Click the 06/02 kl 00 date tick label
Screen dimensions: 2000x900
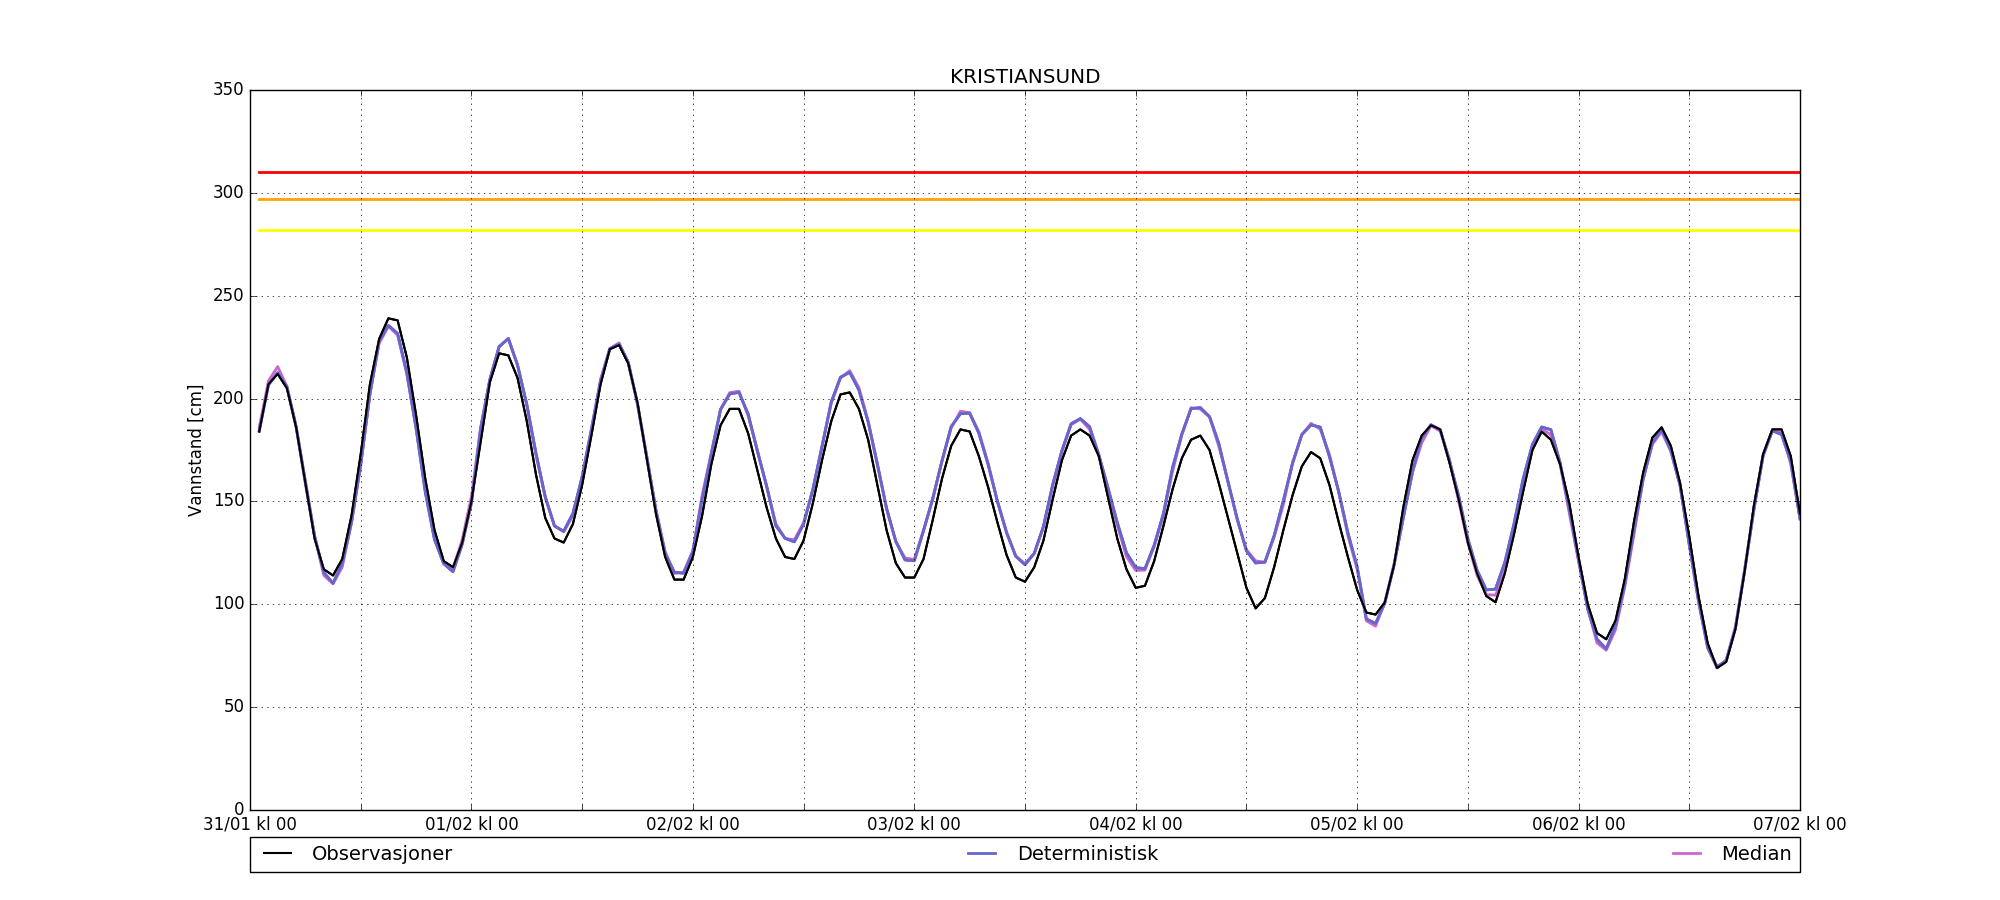(1579, 825)
